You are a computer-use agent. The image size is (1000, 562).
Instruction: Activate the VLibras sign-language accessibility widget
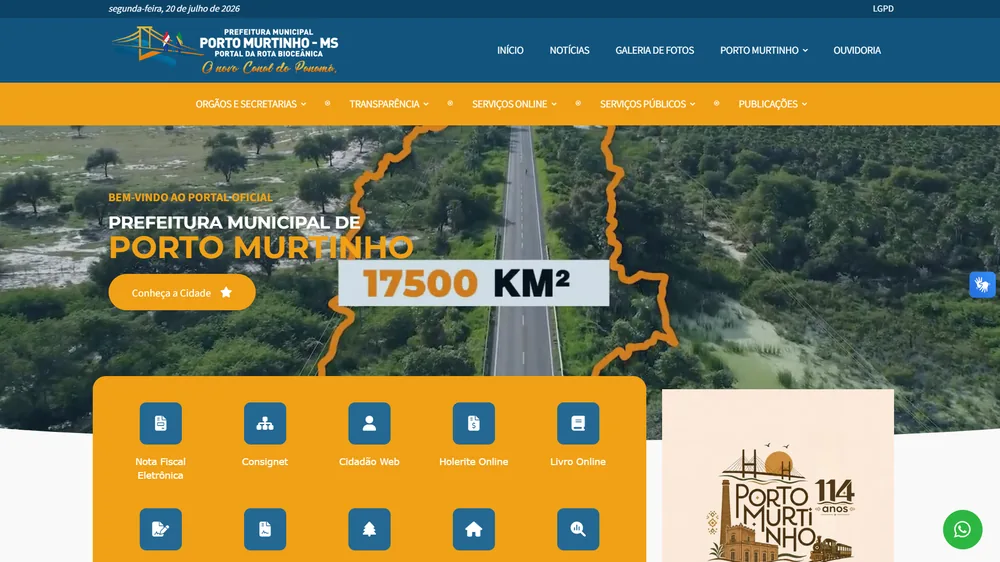982,285
